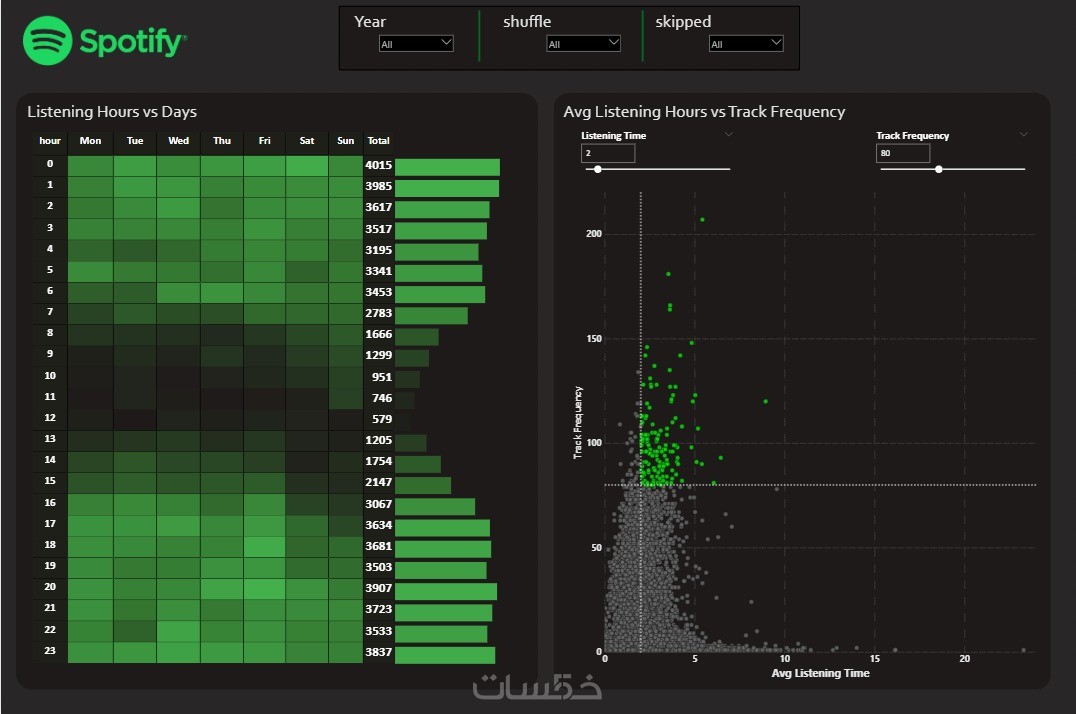Click the data bar next to 2783
Screen dimensions: 1076x714
[432, 316]
